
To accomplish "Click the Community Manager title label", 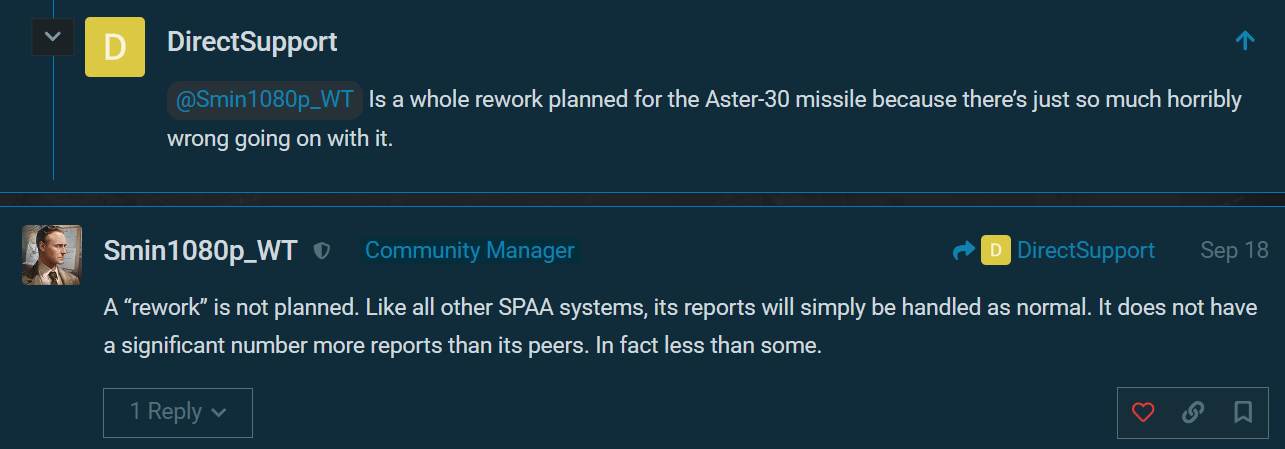I will pos(470,250).
